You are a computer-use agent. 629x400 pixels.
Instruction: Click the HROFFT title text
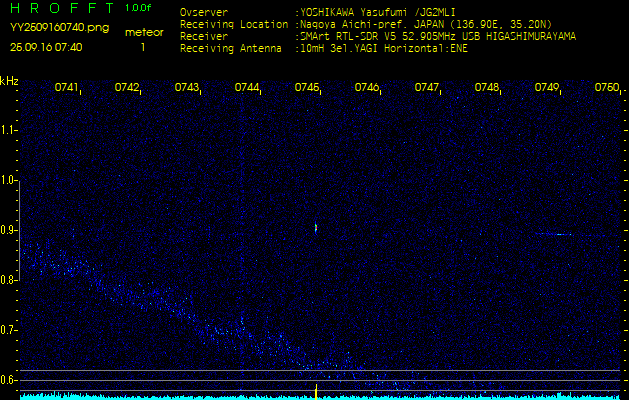click(50, 8)
